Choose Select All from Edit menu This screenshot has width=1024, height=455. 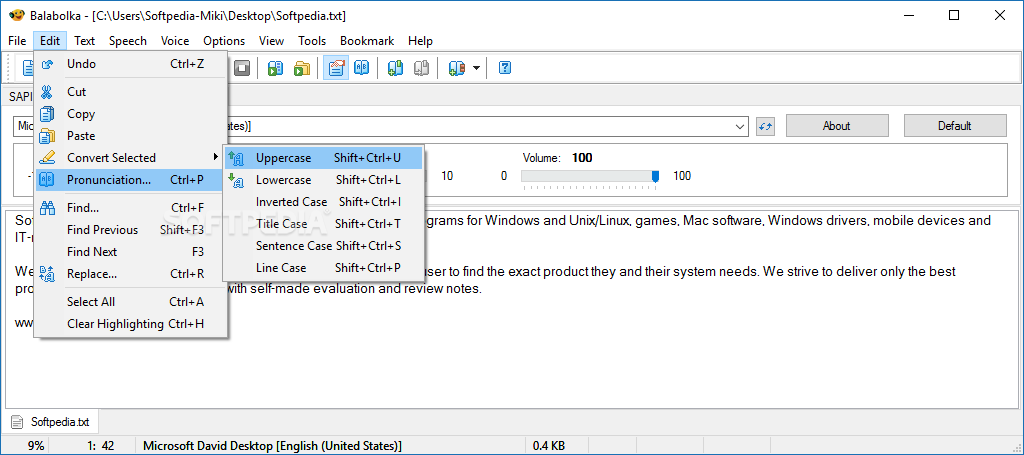pos(131,302)
